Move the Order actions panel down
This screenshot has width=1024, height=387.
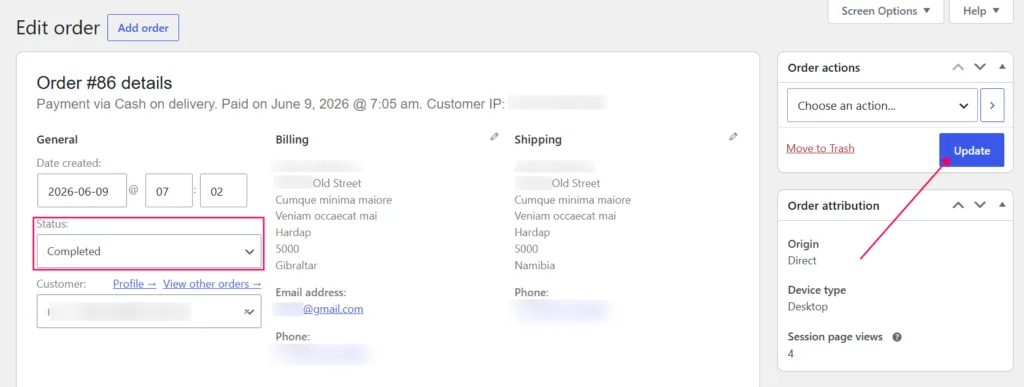(x=980, y=67)
